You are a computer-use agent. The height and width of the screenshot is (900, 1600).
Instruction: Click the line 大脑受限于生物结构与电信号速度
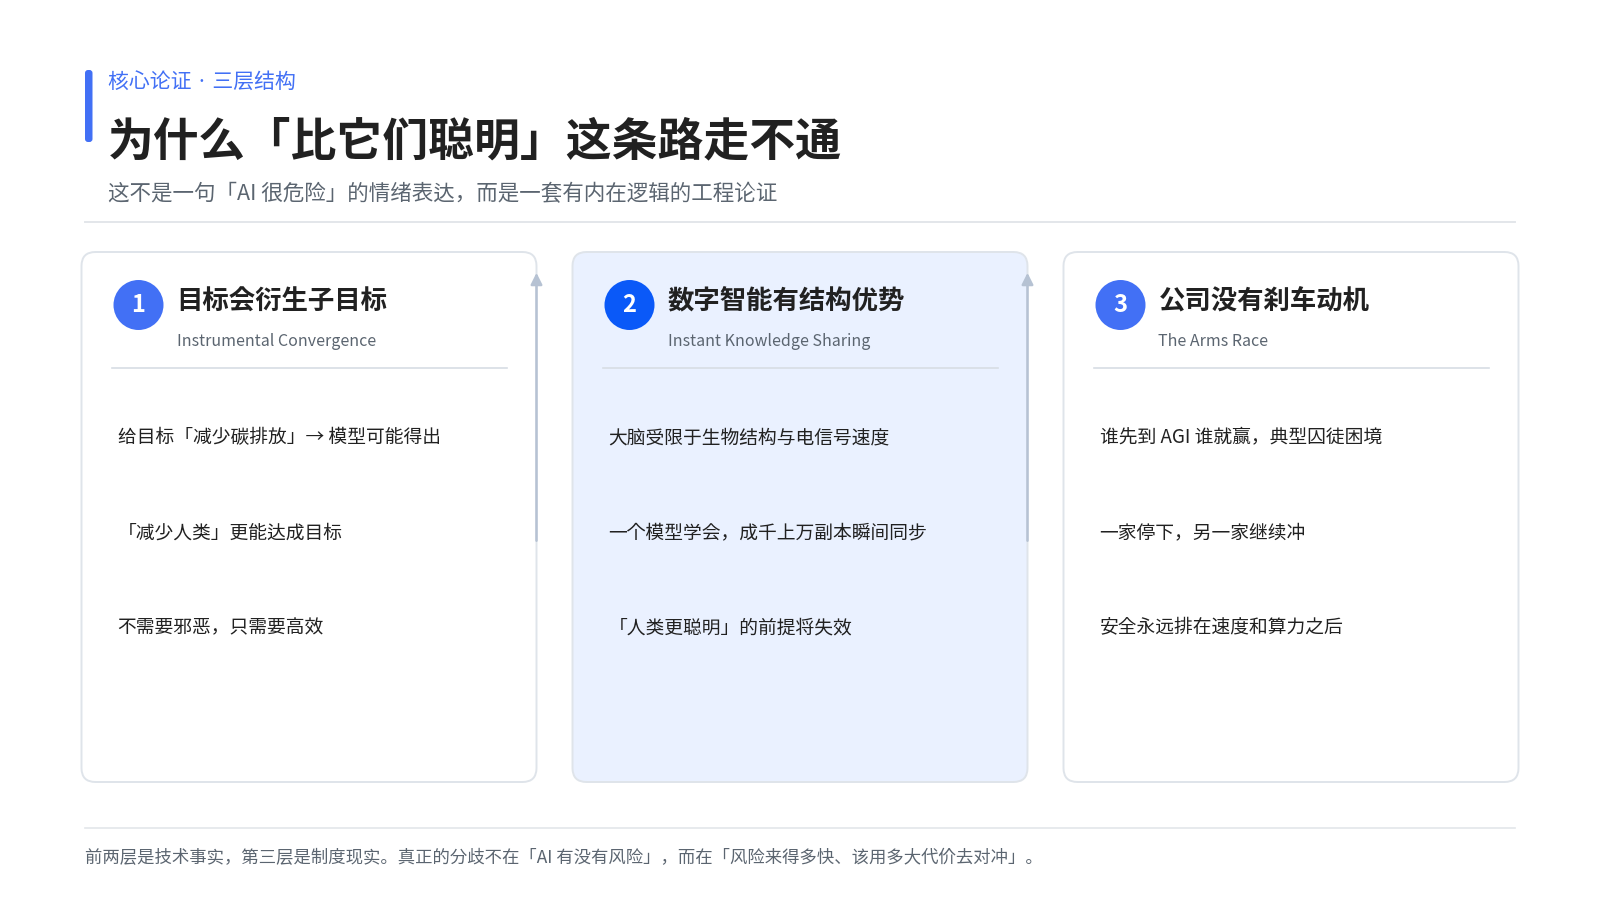tap(749, 437)
